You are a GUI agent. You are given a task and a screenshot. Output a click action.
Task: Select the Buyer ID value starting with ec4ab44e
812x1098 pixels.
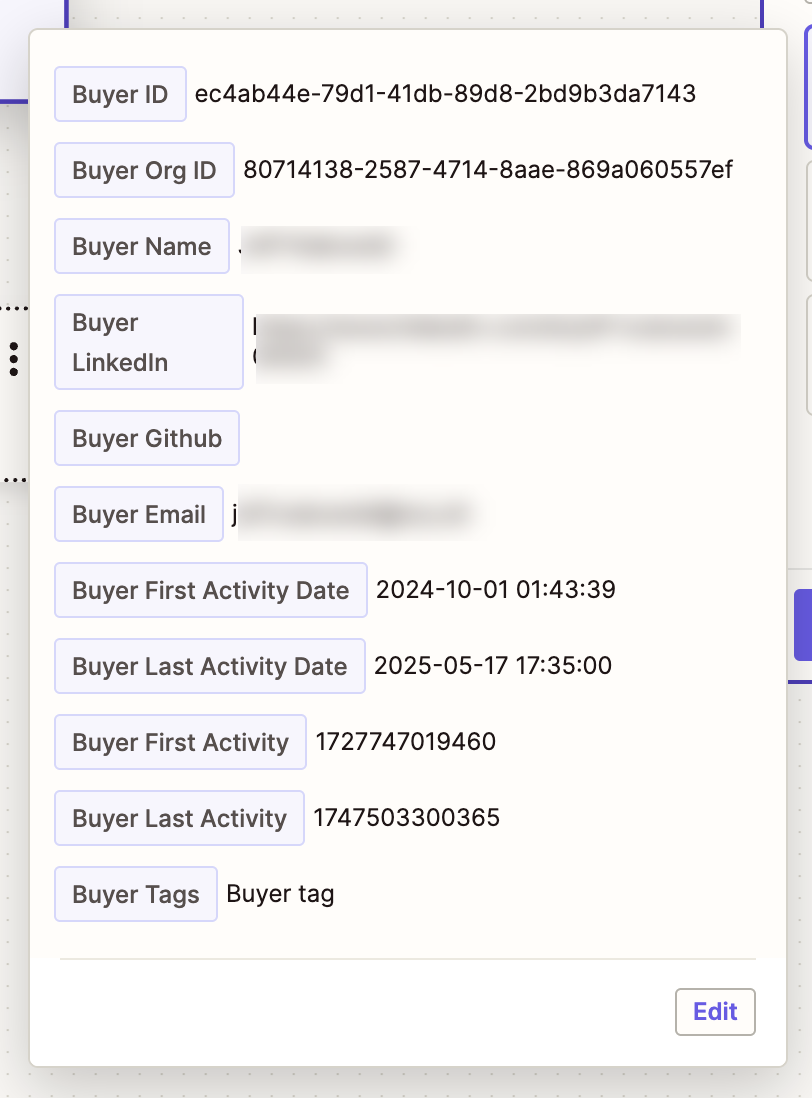(445, 94)
